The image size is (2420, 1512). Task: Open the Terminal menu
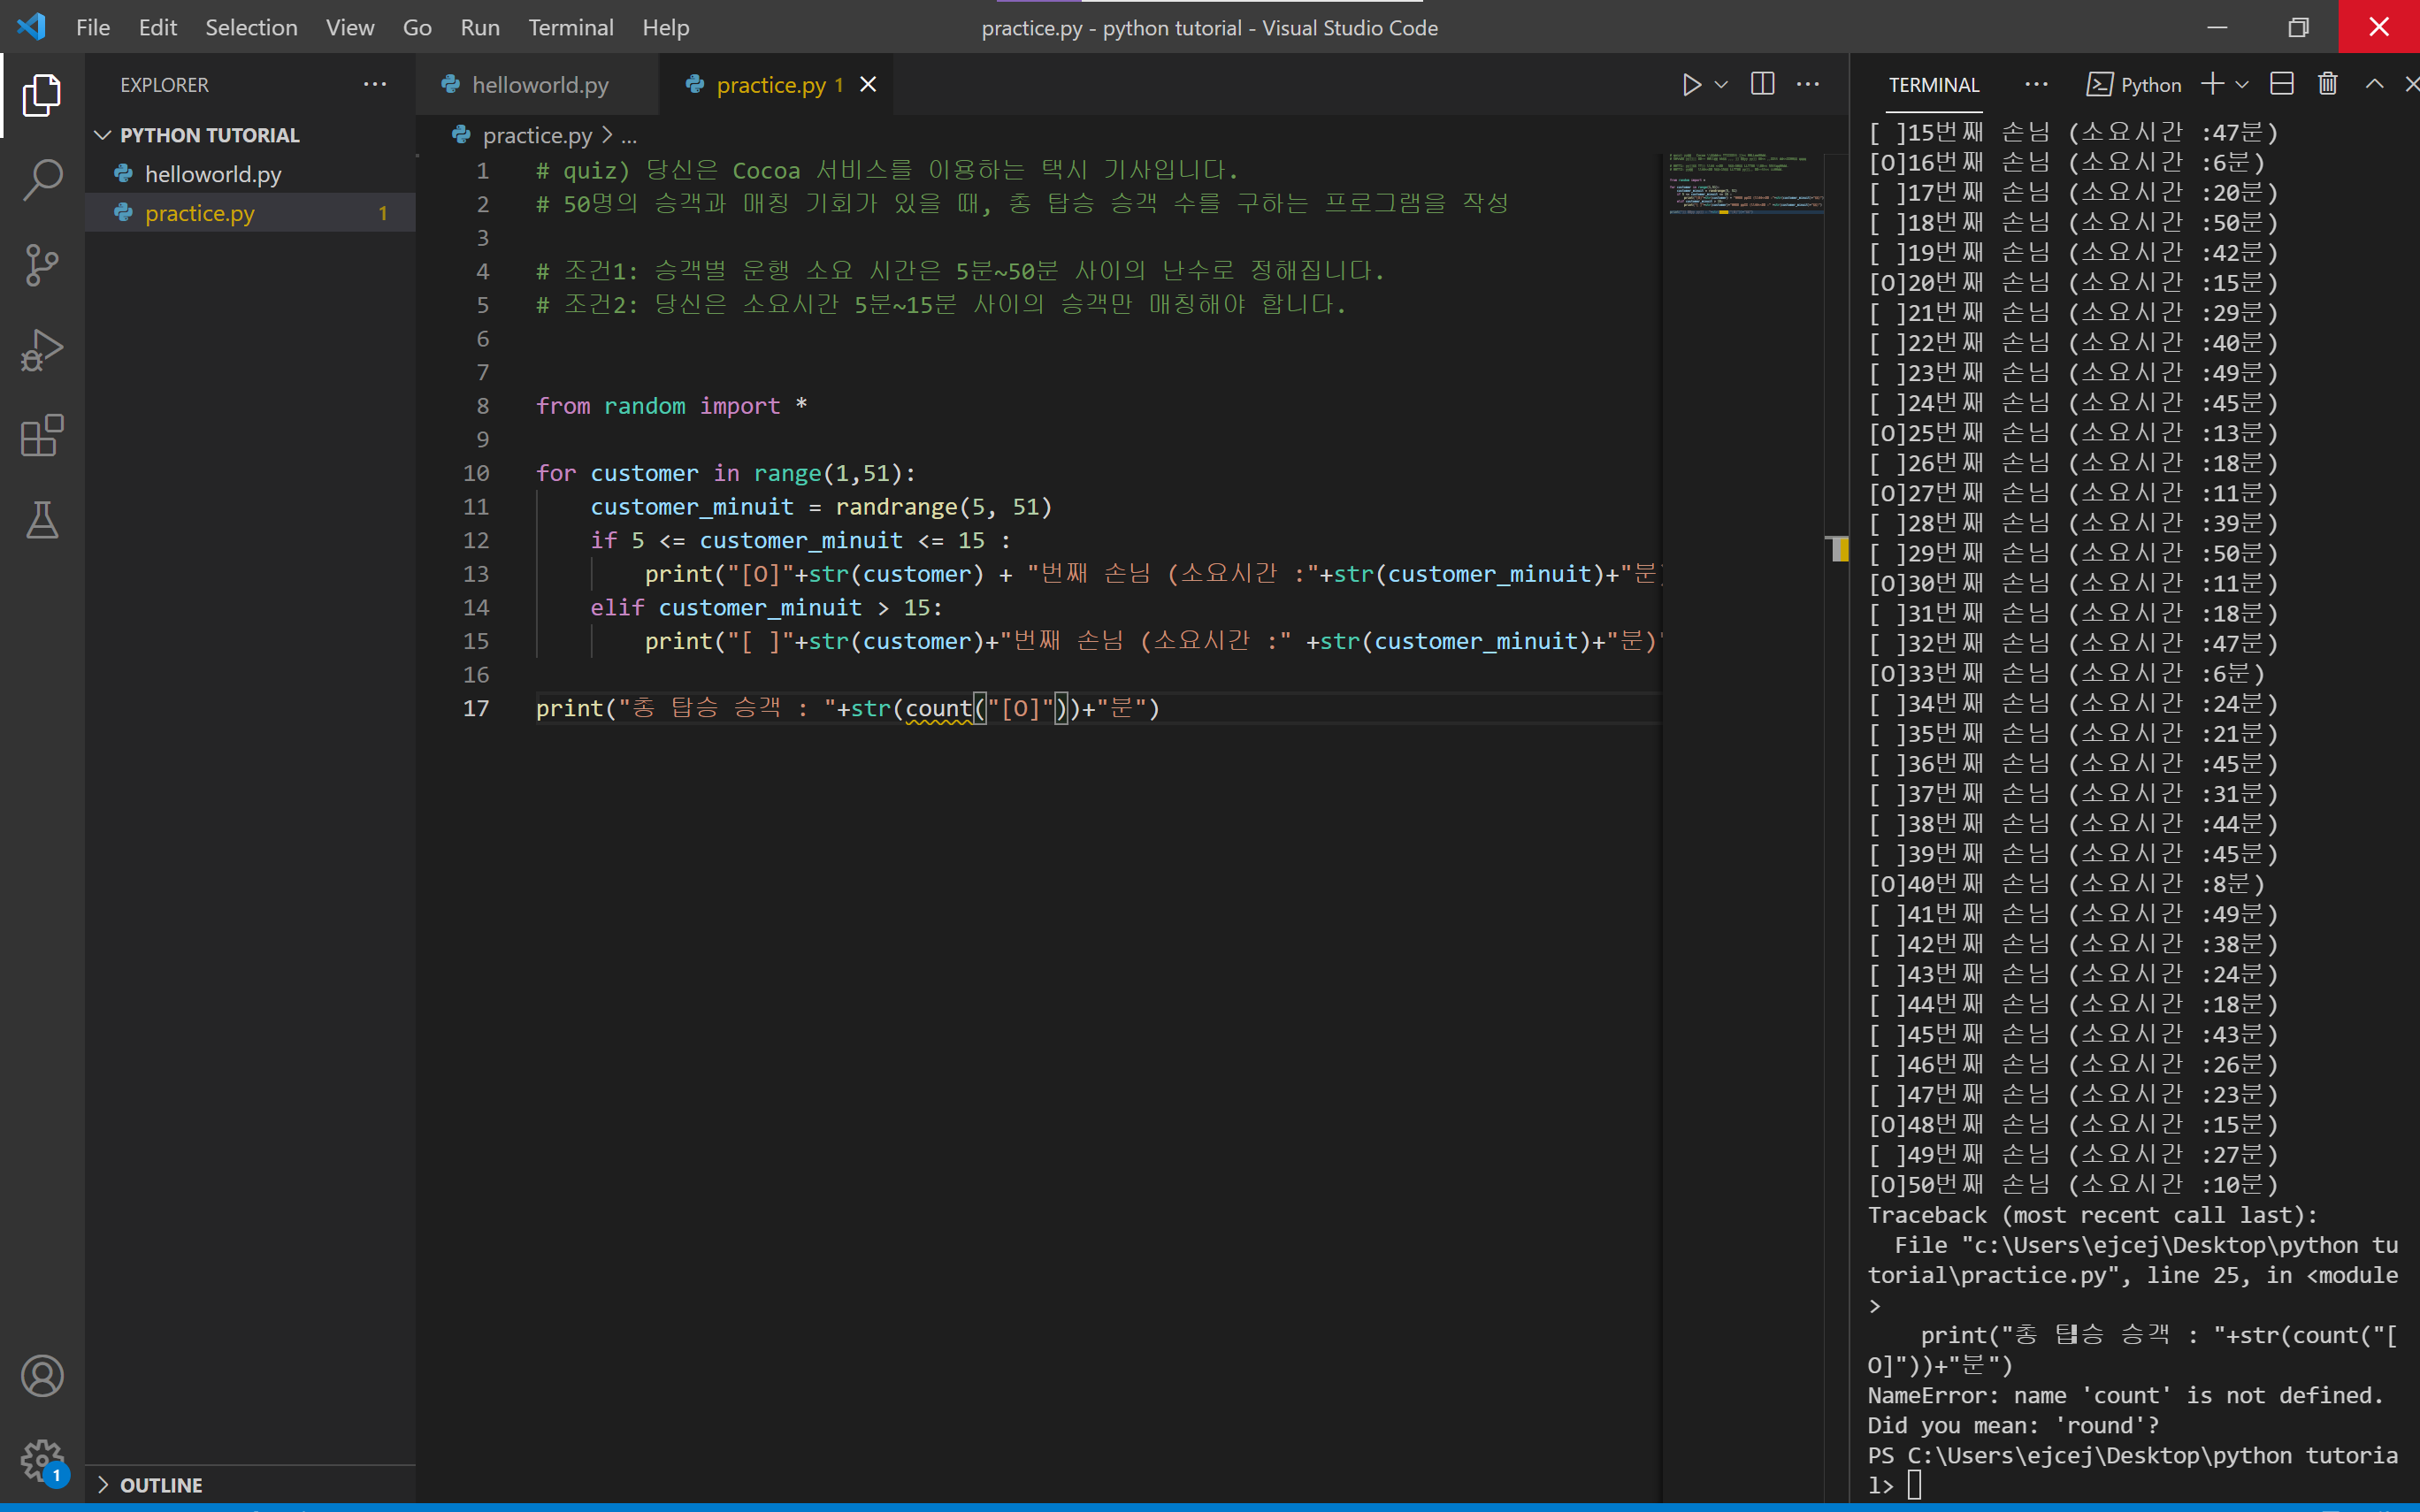point(570,27)
